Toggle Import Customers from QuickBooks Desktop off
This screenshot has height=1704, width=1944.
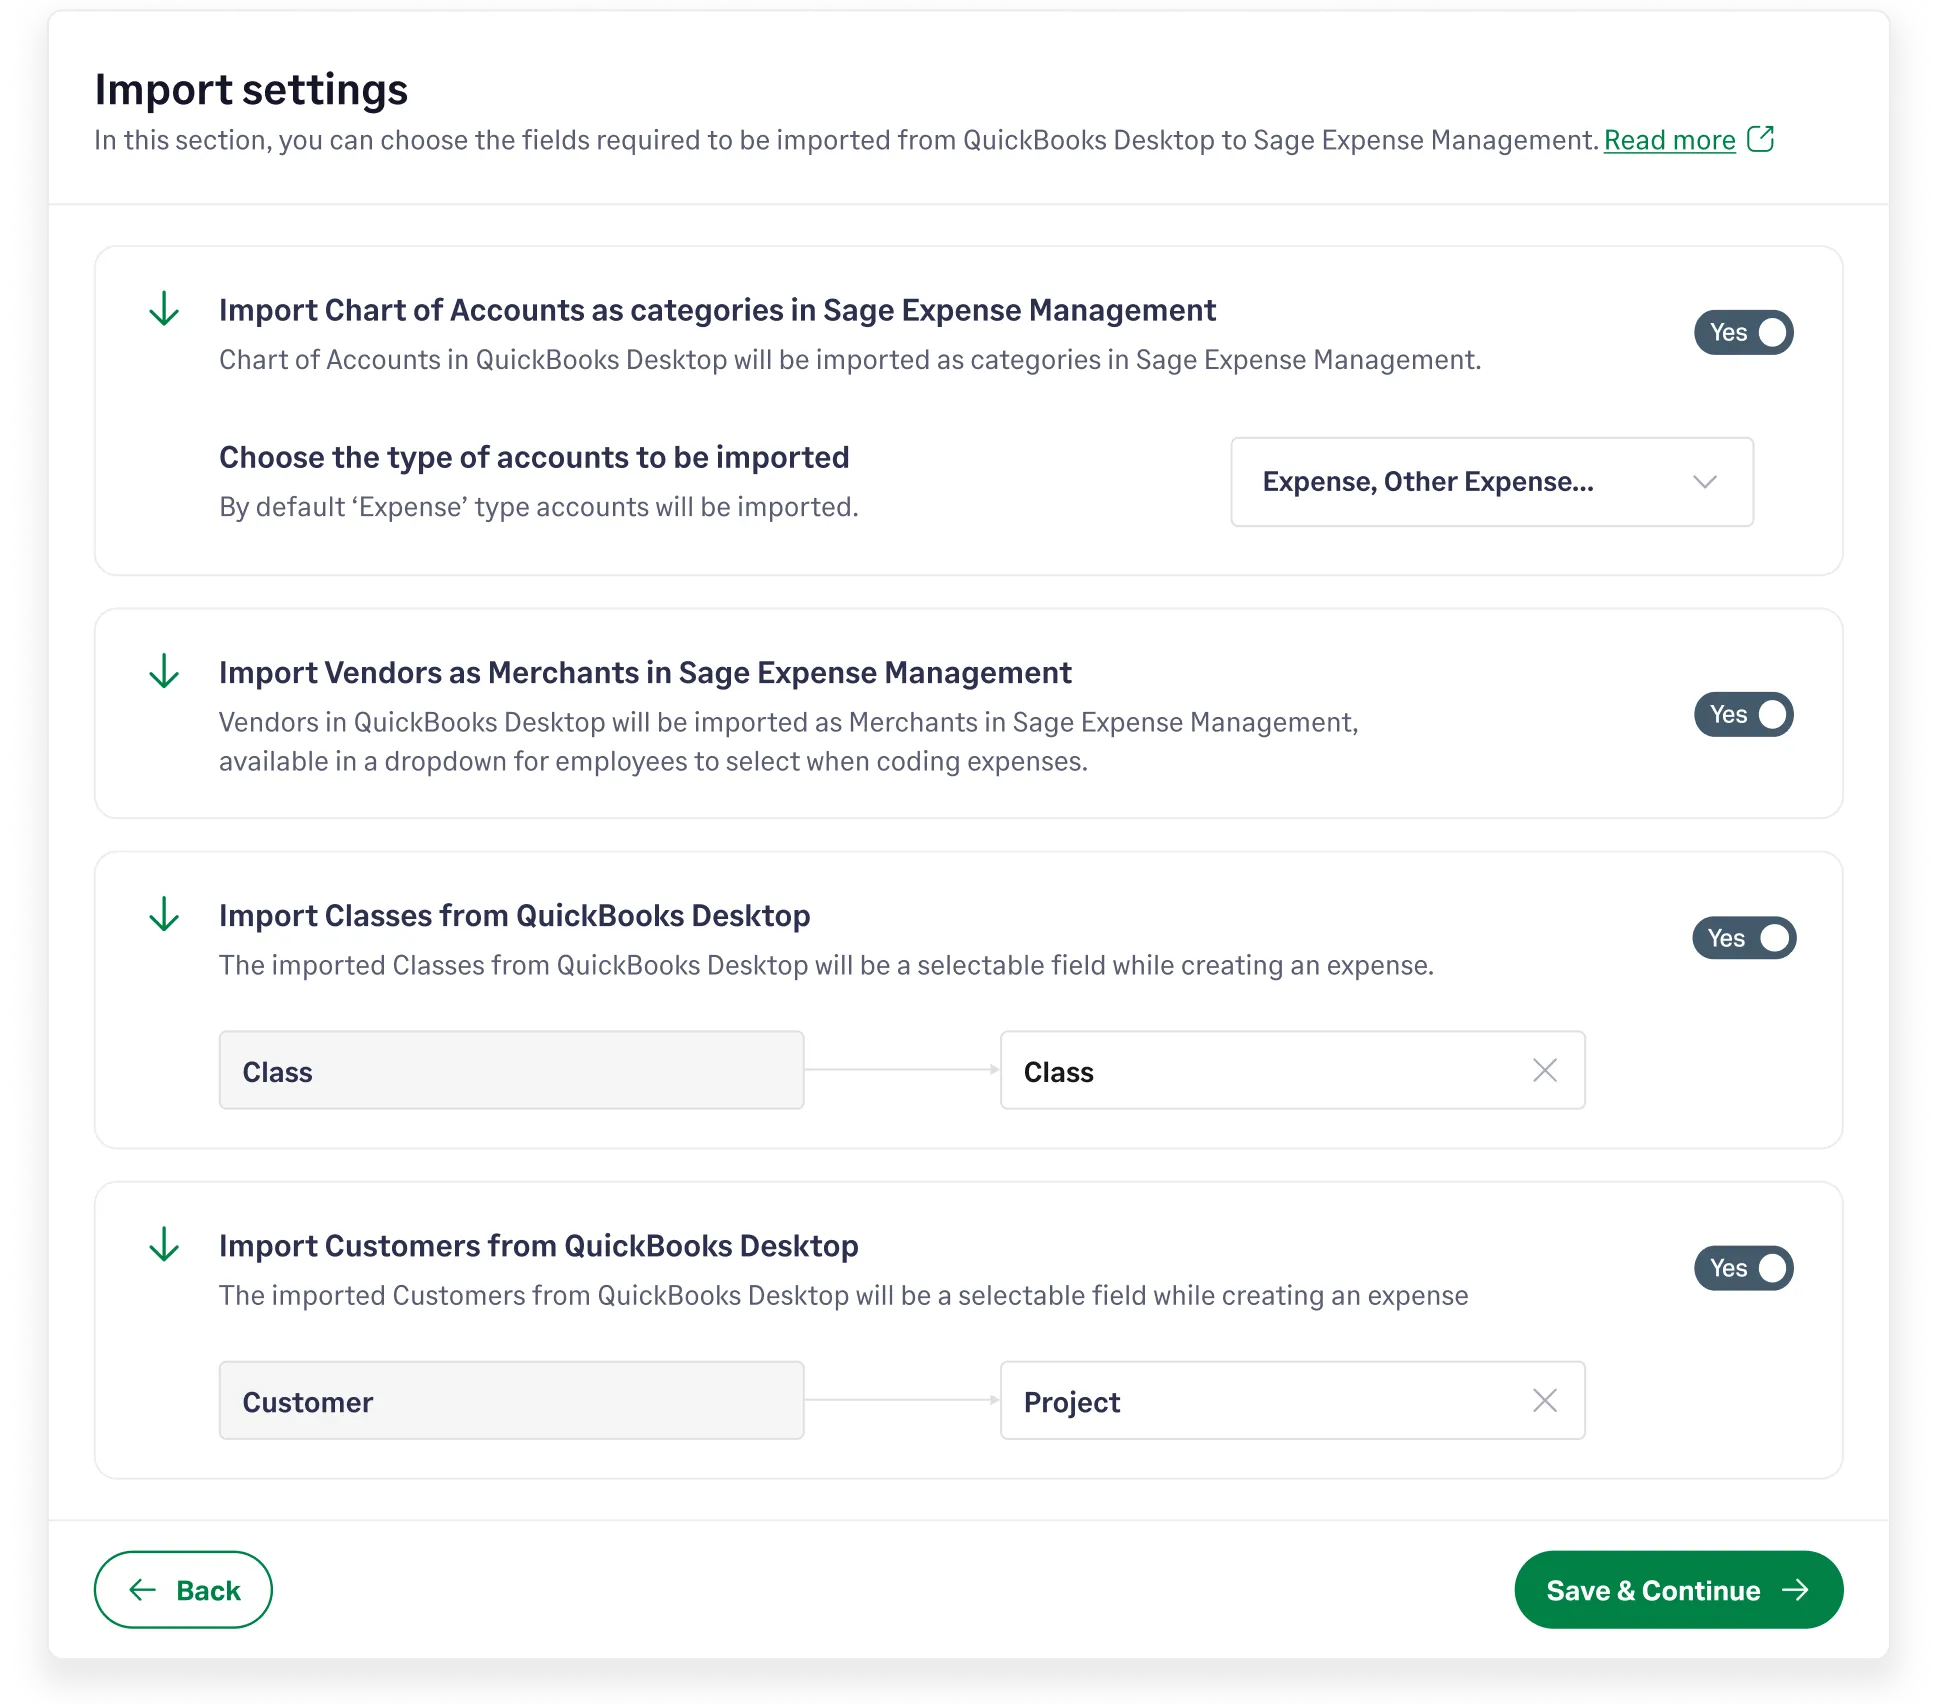(1744, 1268)
